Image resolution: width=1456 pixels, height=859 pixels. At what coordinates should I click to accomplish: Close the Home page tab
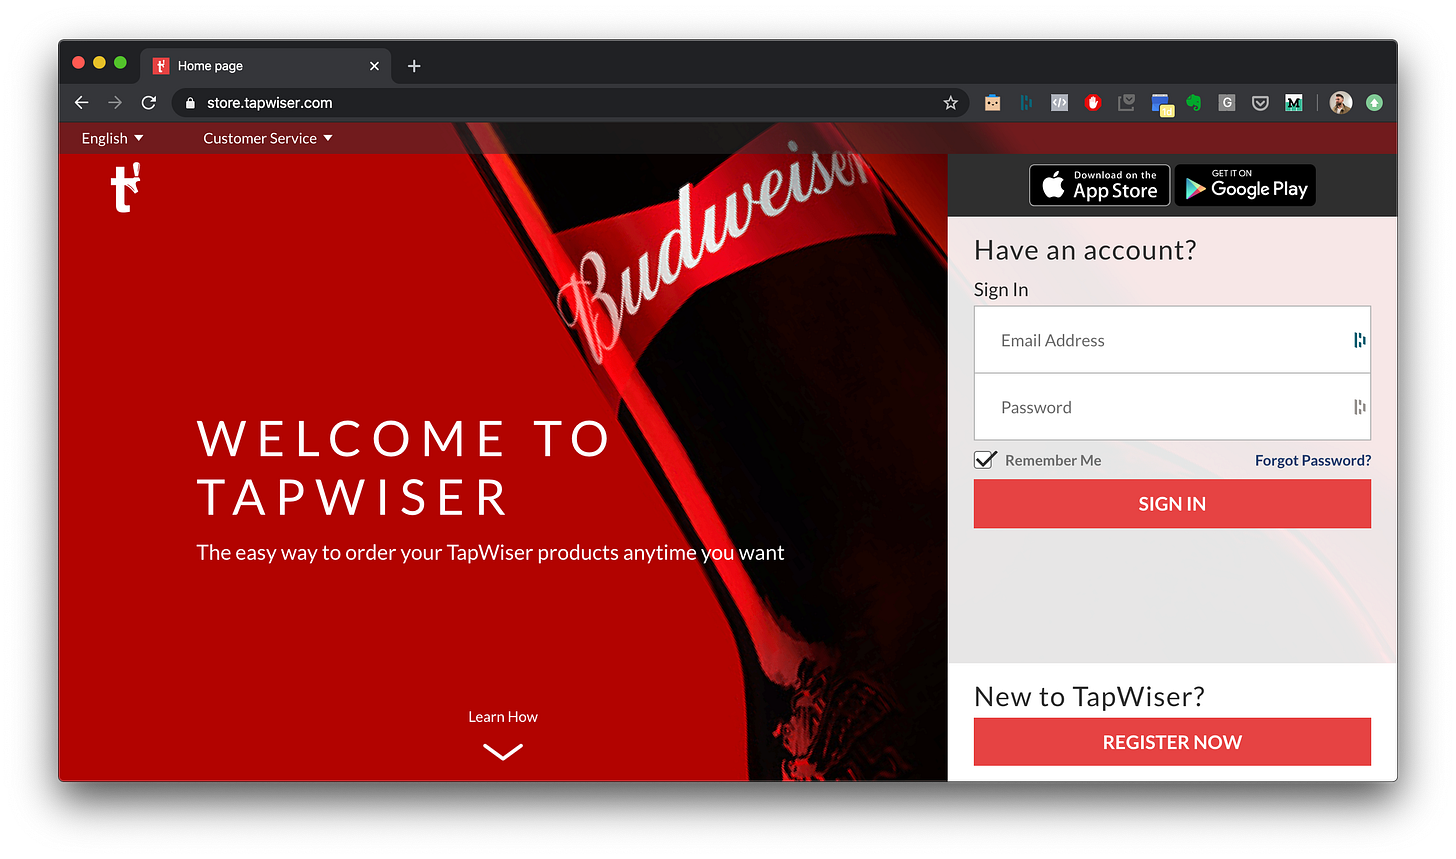(374, 66)
